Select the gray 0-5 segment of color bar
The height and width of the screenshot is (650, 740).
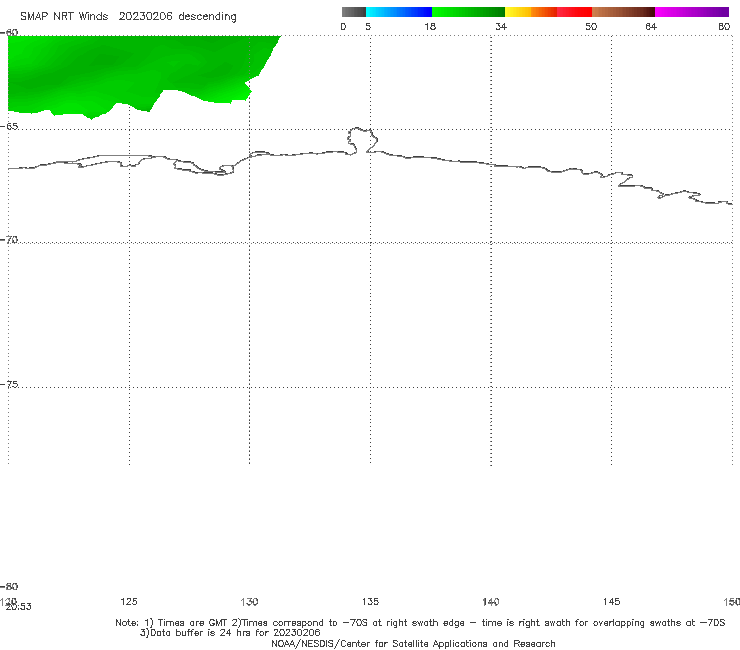click(353, 12)
